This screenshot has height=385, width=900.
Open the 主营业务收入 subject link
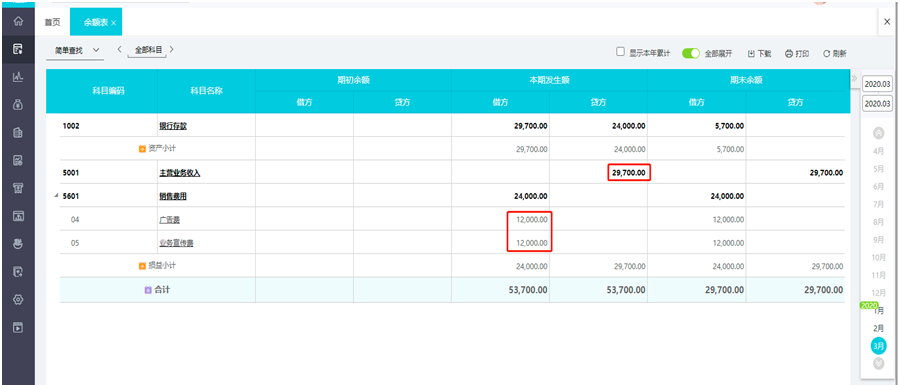[180, 173]
